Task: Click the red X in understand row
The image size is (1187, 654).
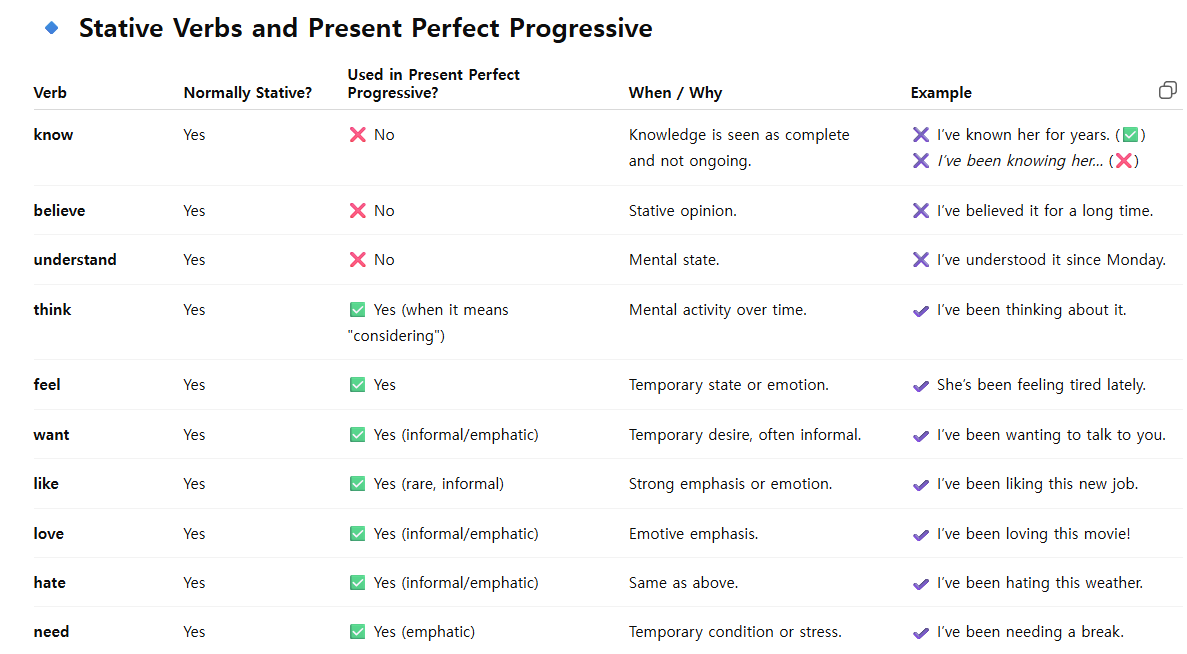Action: (357, 260)
